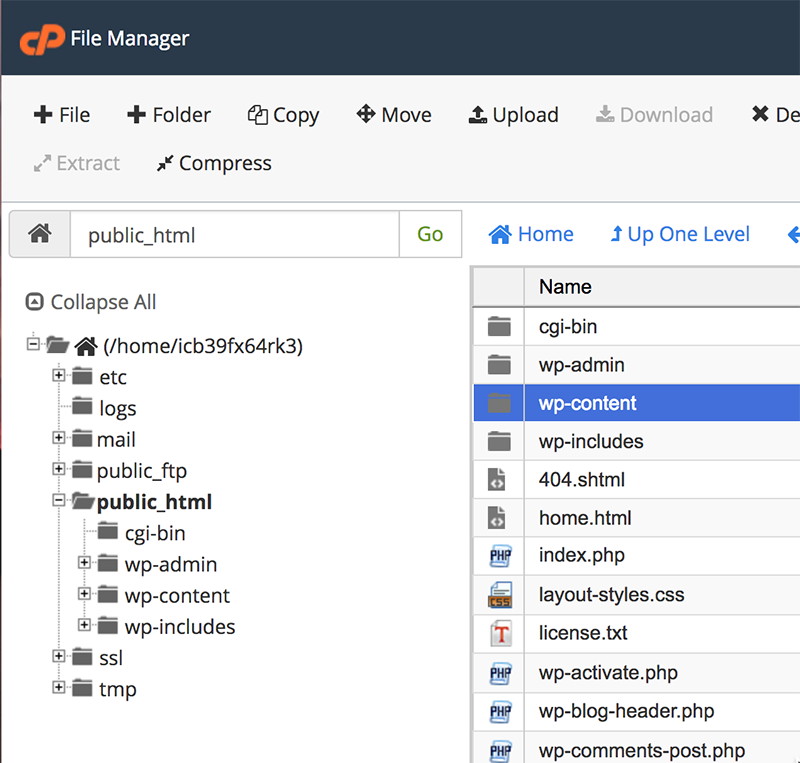Open the Upload dialog
The width and height of the screenshot is (800, 763).
click(x=513, y=115)
